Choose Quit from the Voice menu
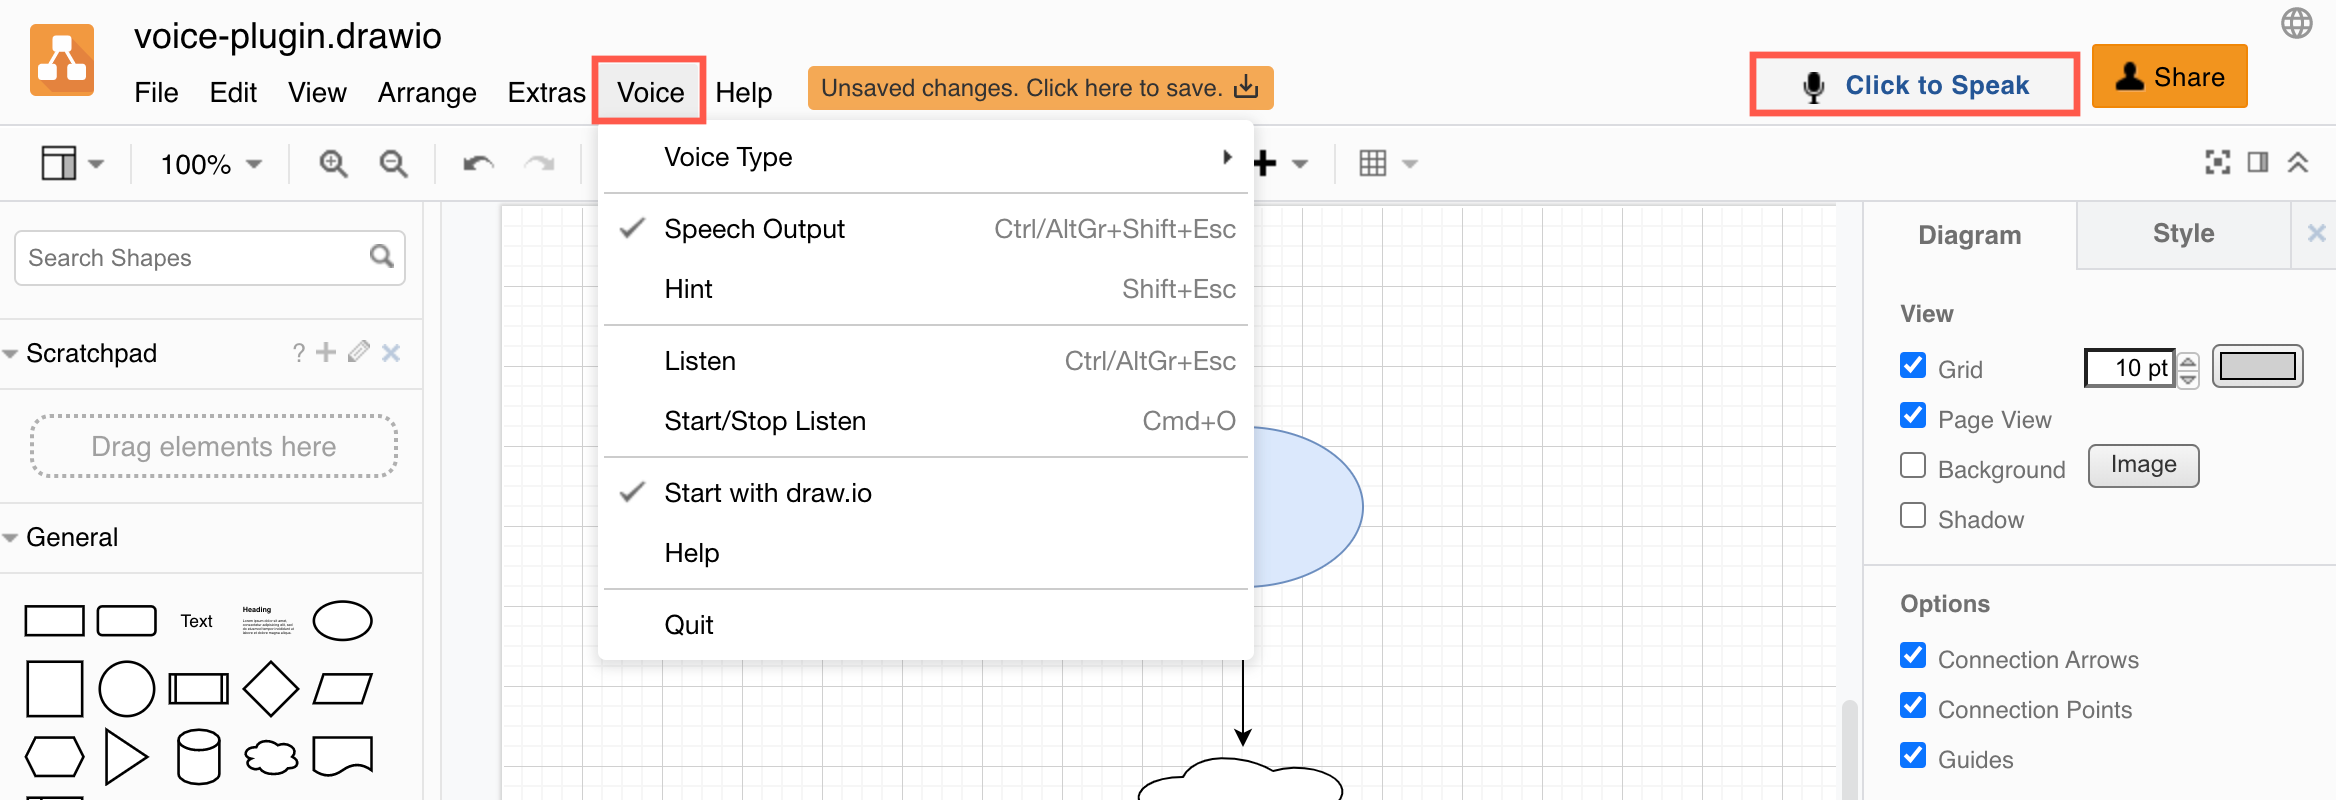This screenshot has height=800, width=2336. point(926,625)
